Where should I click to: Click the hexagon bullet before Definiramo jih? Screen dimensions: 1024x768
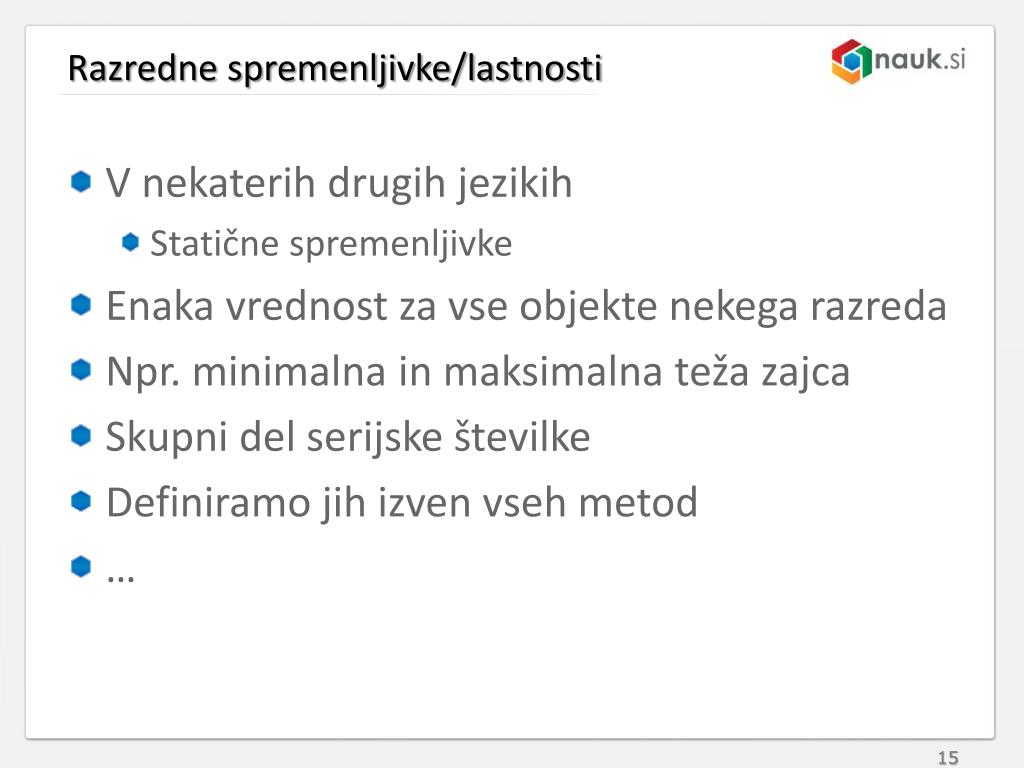pos(81,501)
